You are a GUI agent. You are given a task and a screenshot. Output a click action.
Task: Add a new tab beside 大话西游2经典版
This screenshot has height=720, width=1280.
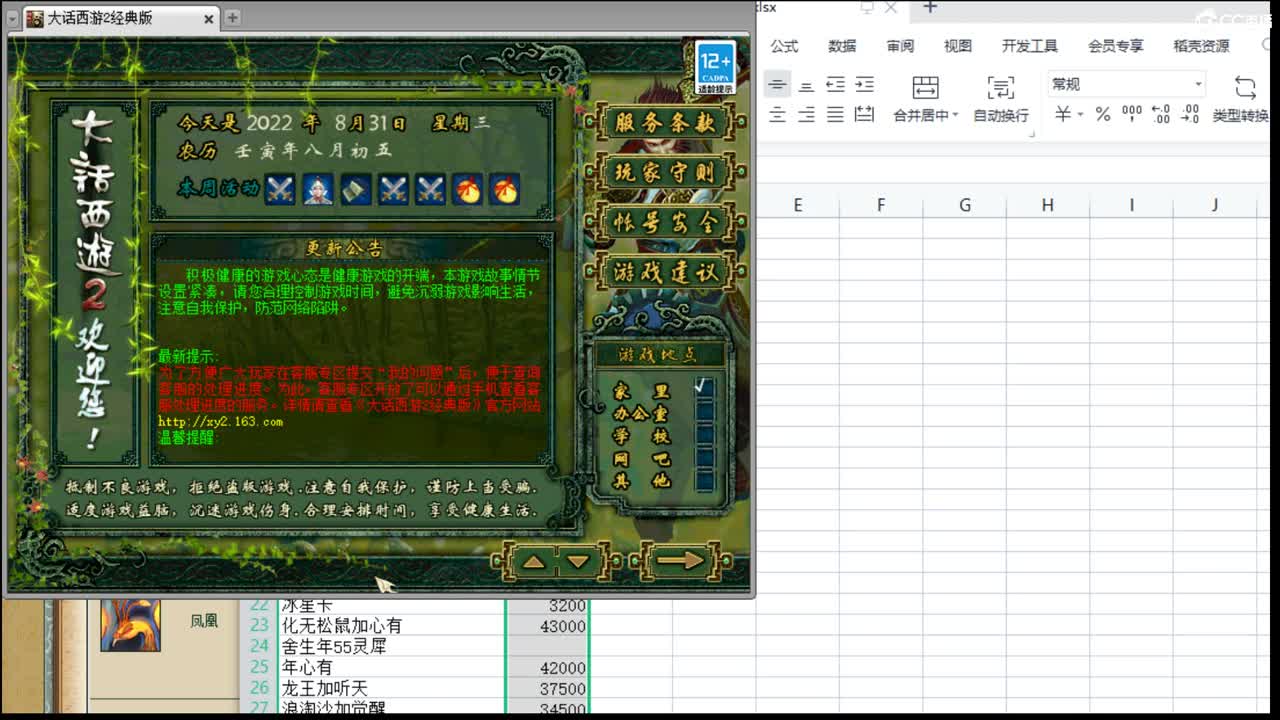click(232, 17)
